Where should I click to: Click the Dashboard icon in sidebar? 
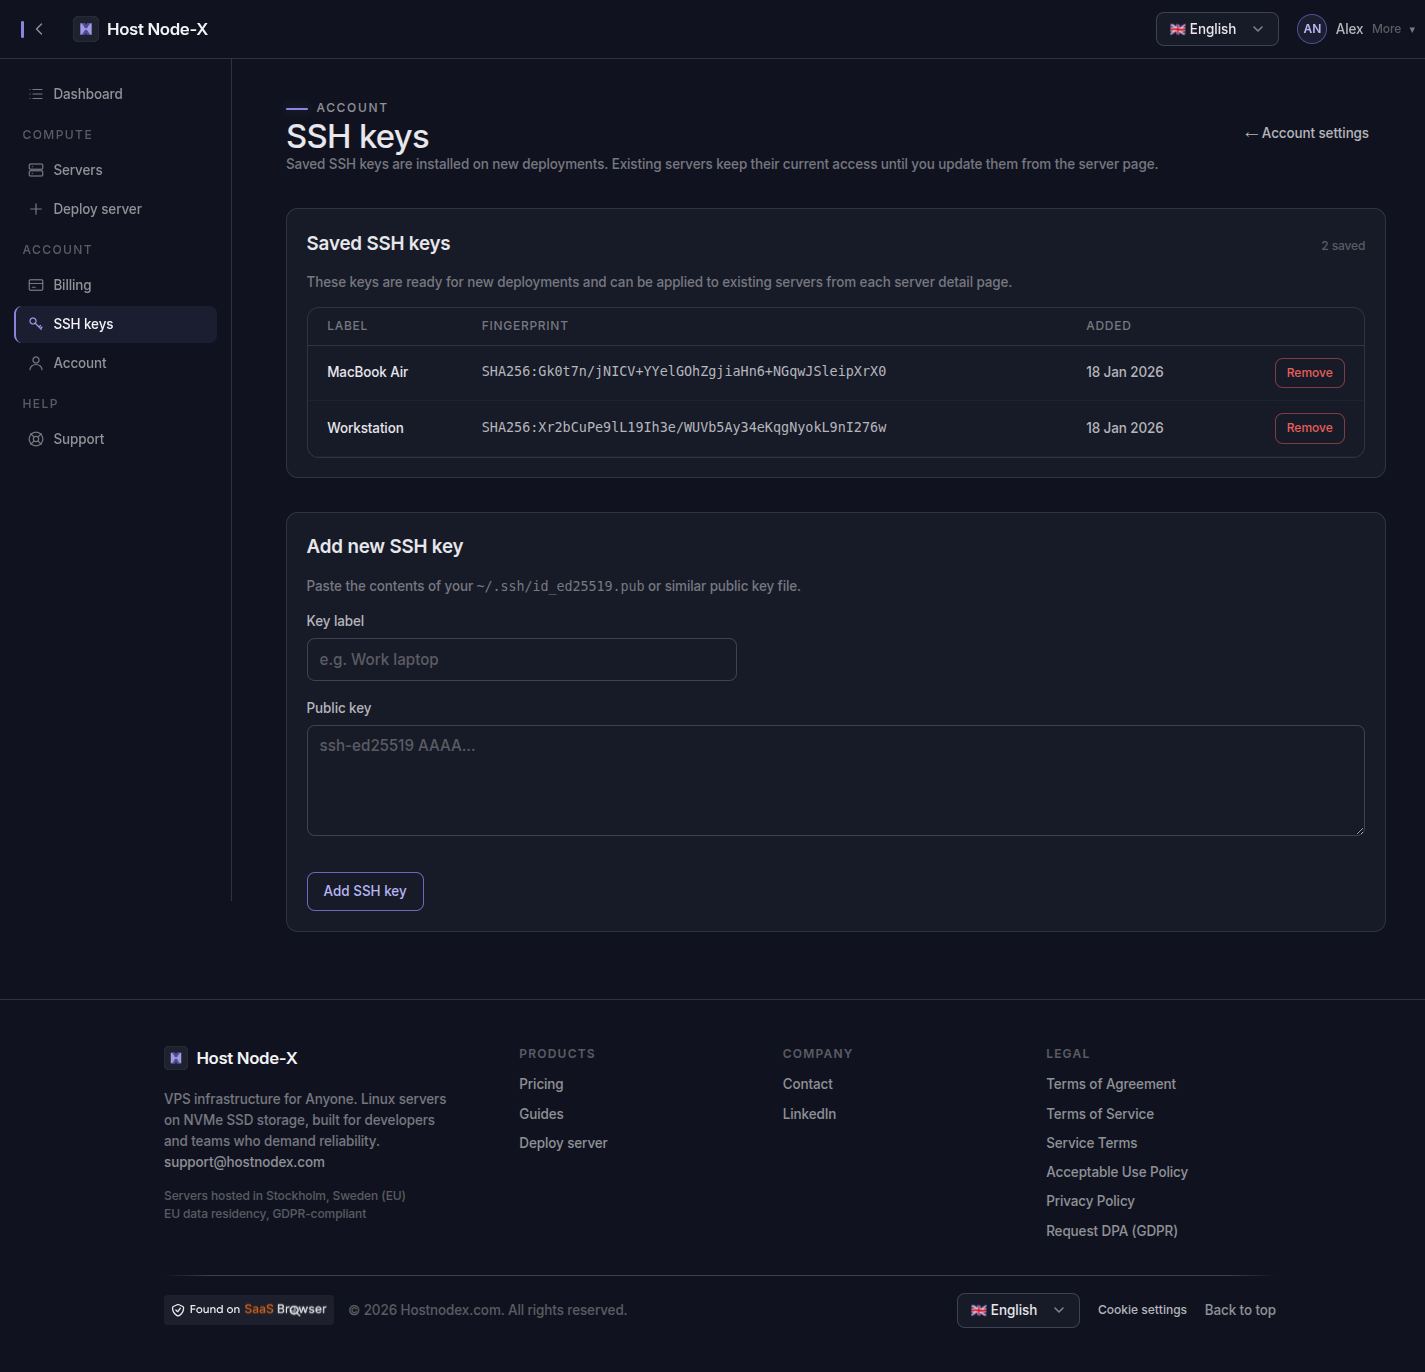36,94
